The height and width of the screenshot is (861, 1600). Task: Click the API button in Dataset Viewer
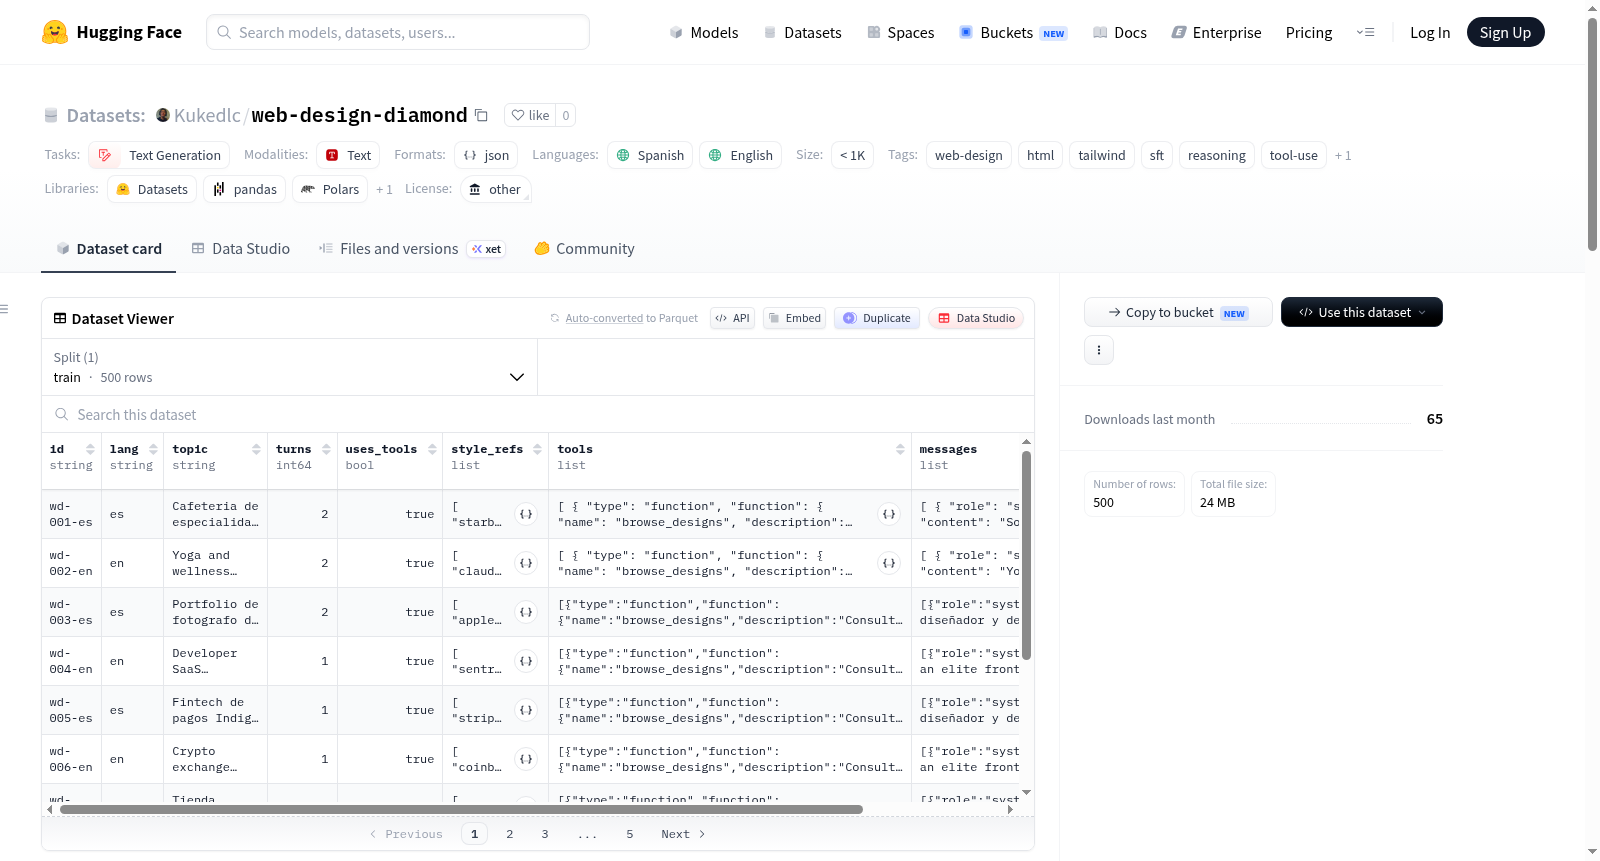(732, 318)
